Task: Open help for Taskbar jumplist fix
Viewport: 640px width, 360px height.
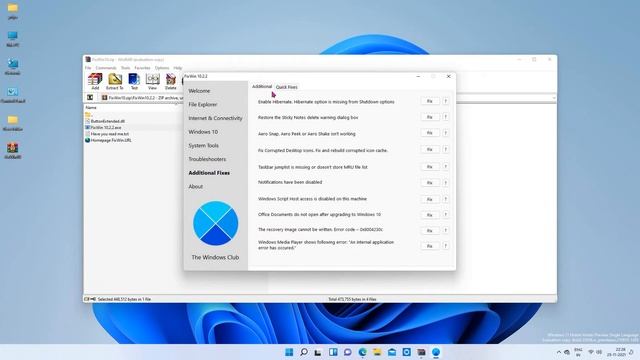Action: [x=445, y=167]
